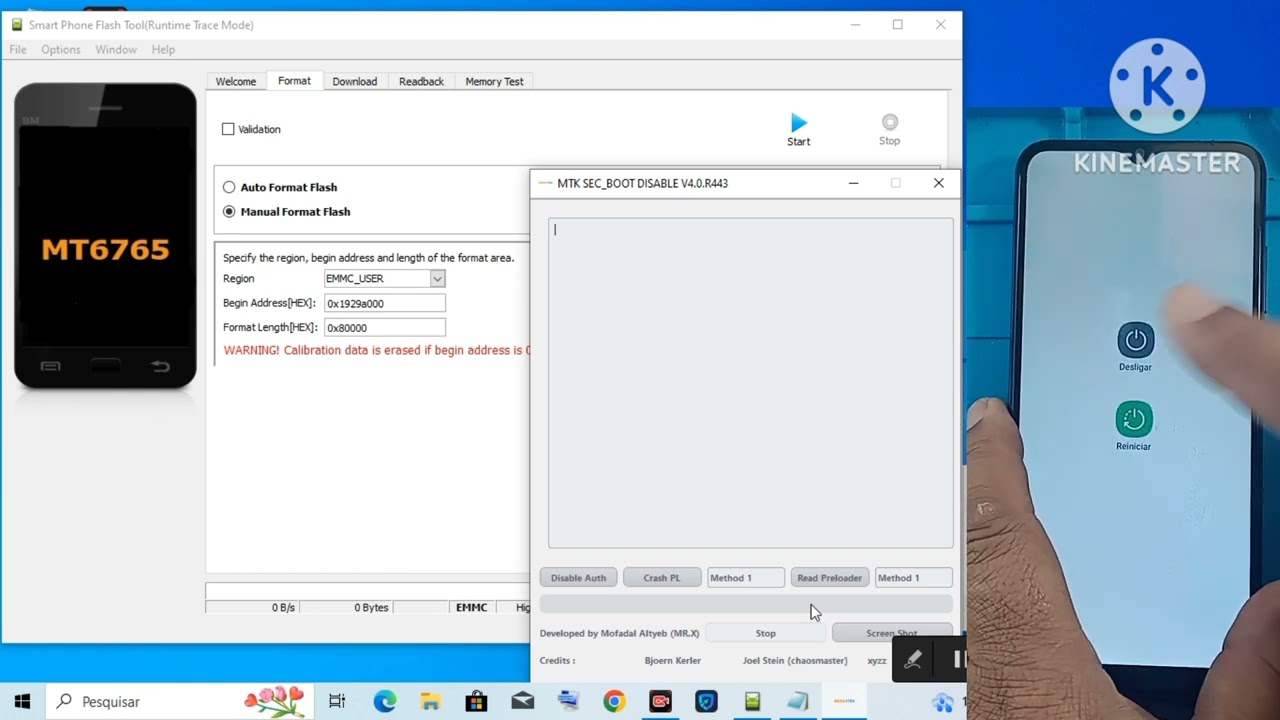Open the Method 1 dropdown beside Crash PL
Screen dimensions: 1280x720
[x=745, y=578]
